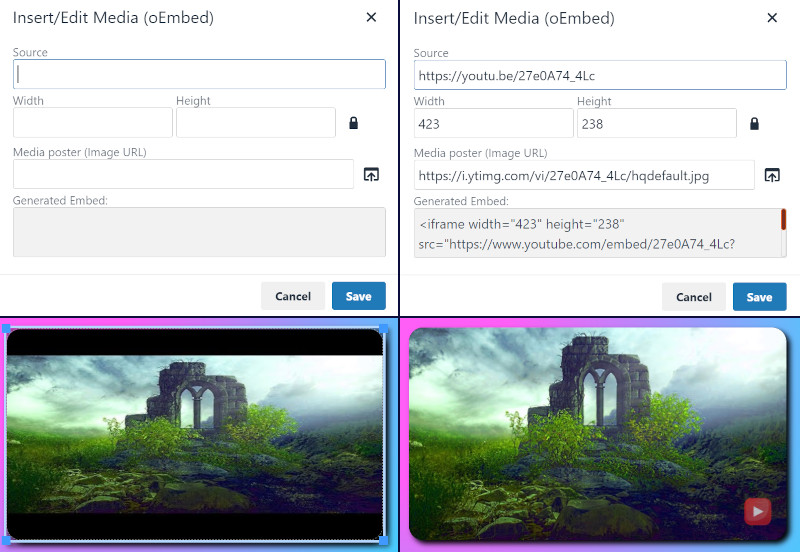
Task: Toggle the proportions lock in the left dialog
Action: [354, 123]
